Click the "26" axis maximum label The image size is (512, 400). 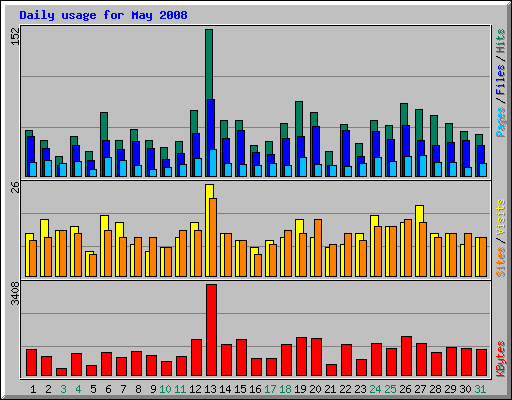pos(15,187)
